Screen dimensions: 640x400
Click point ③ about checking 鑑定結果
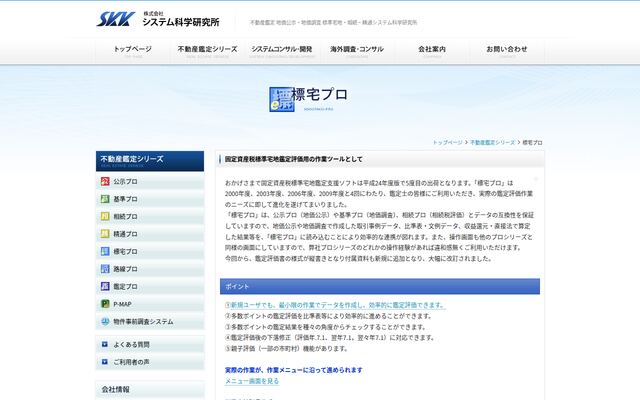click(x=326, y=327)
